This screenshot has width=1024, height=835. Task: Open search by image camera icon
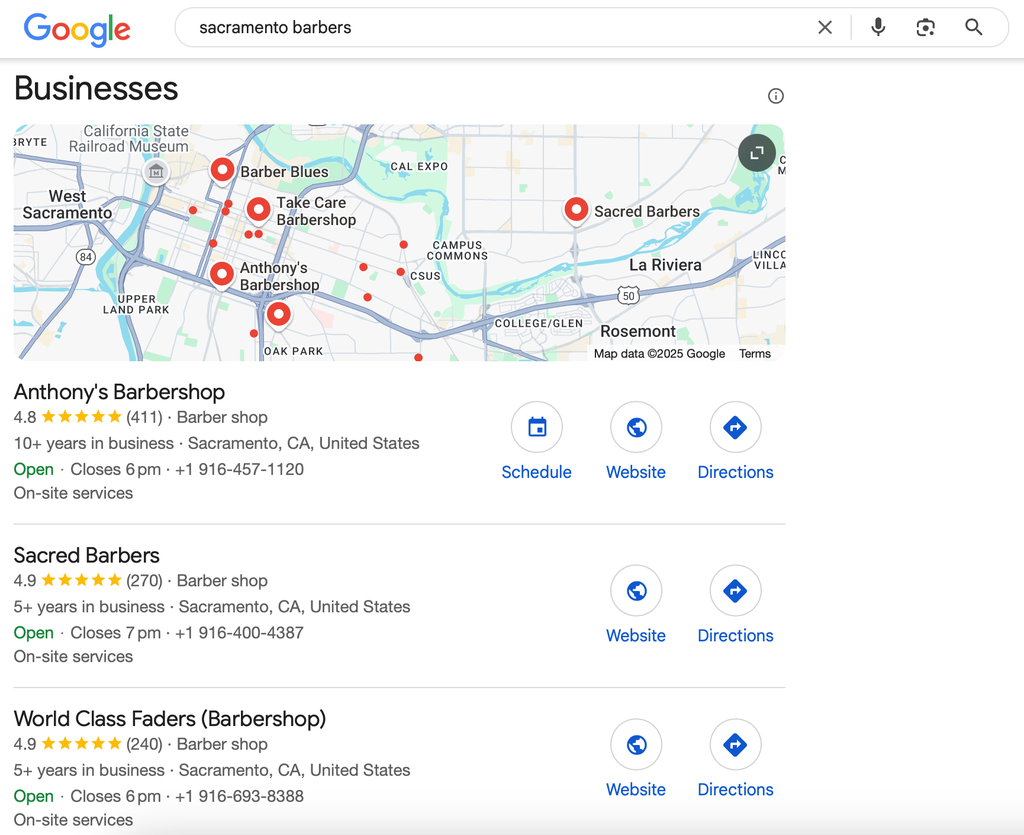tap(926, 28)
